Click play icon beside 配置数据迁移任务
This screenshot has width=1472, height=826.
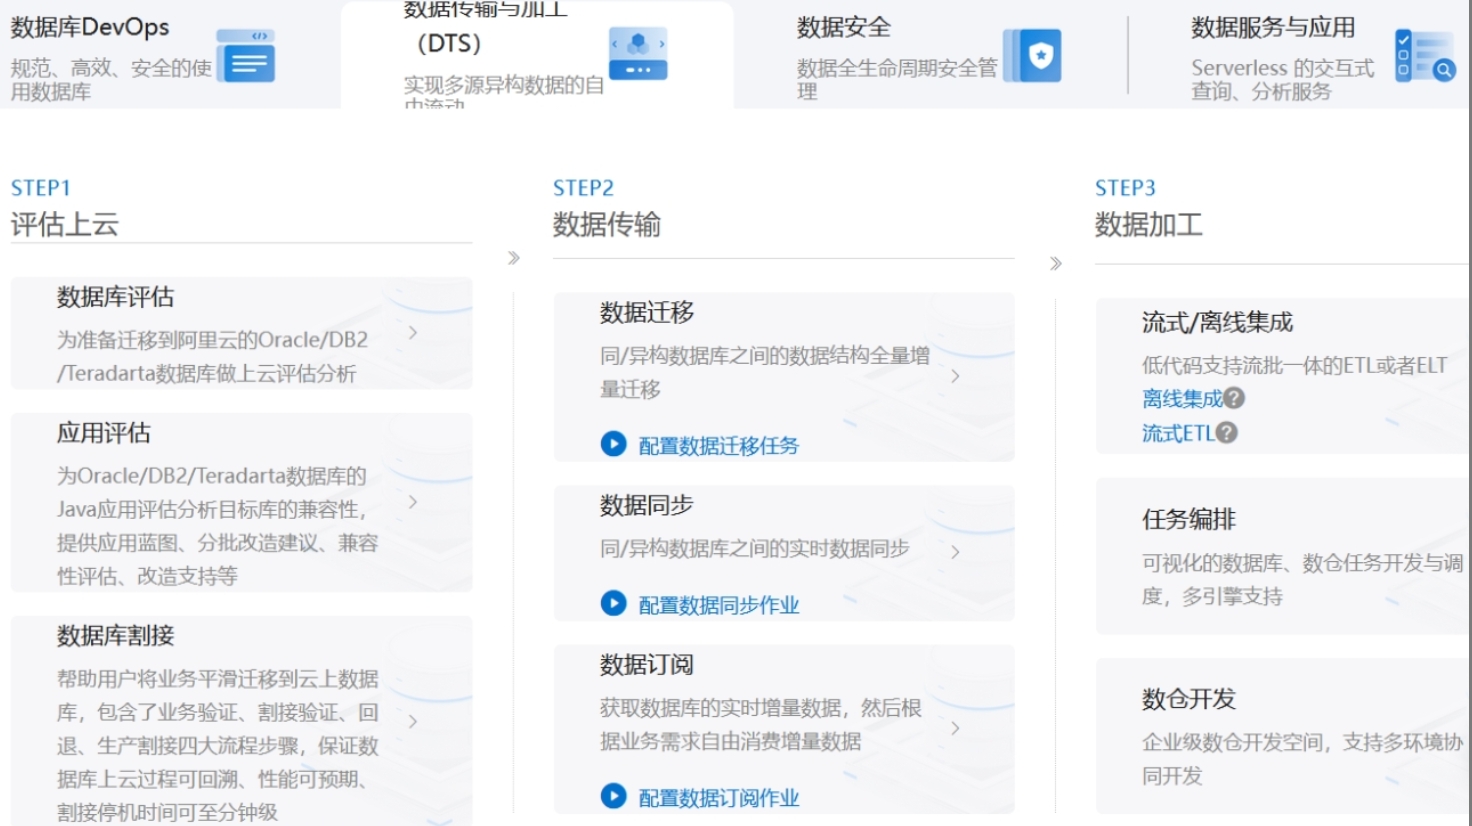[613, 443]
